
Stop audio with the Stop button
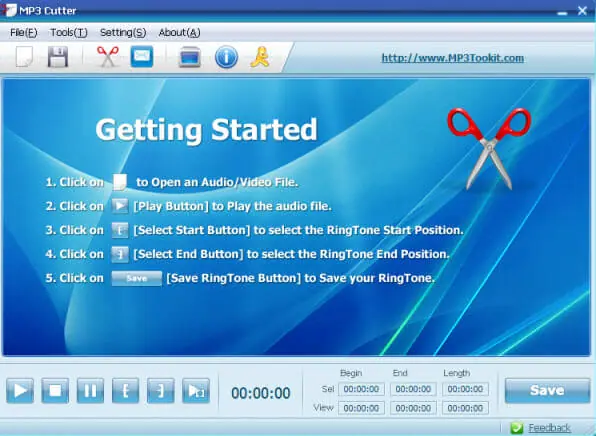coord(55,390)
